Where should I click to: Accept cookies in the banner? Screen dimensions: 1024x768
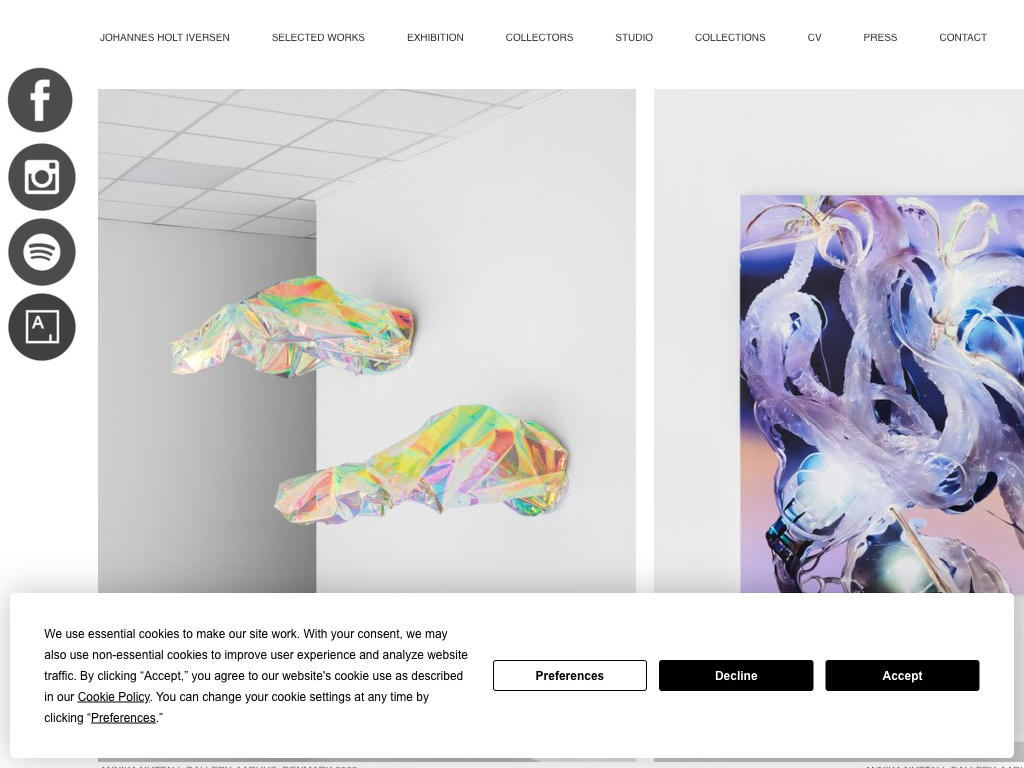coord(902,675)
